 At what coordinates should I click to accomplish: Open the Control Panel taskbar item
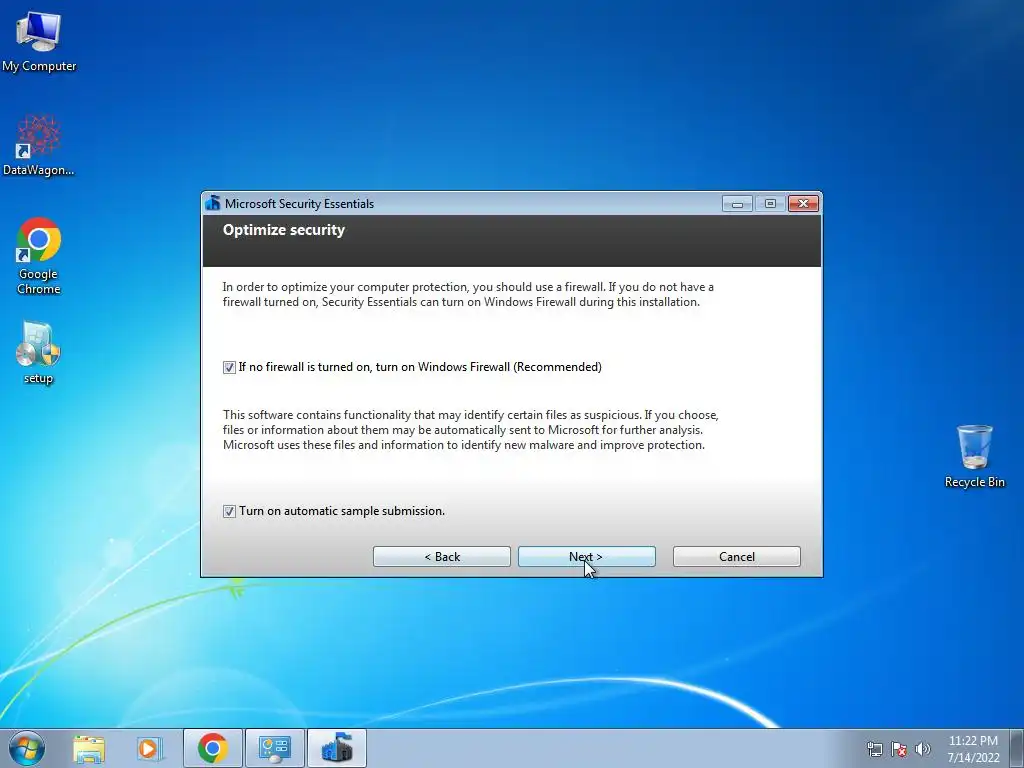click(275, 748)
